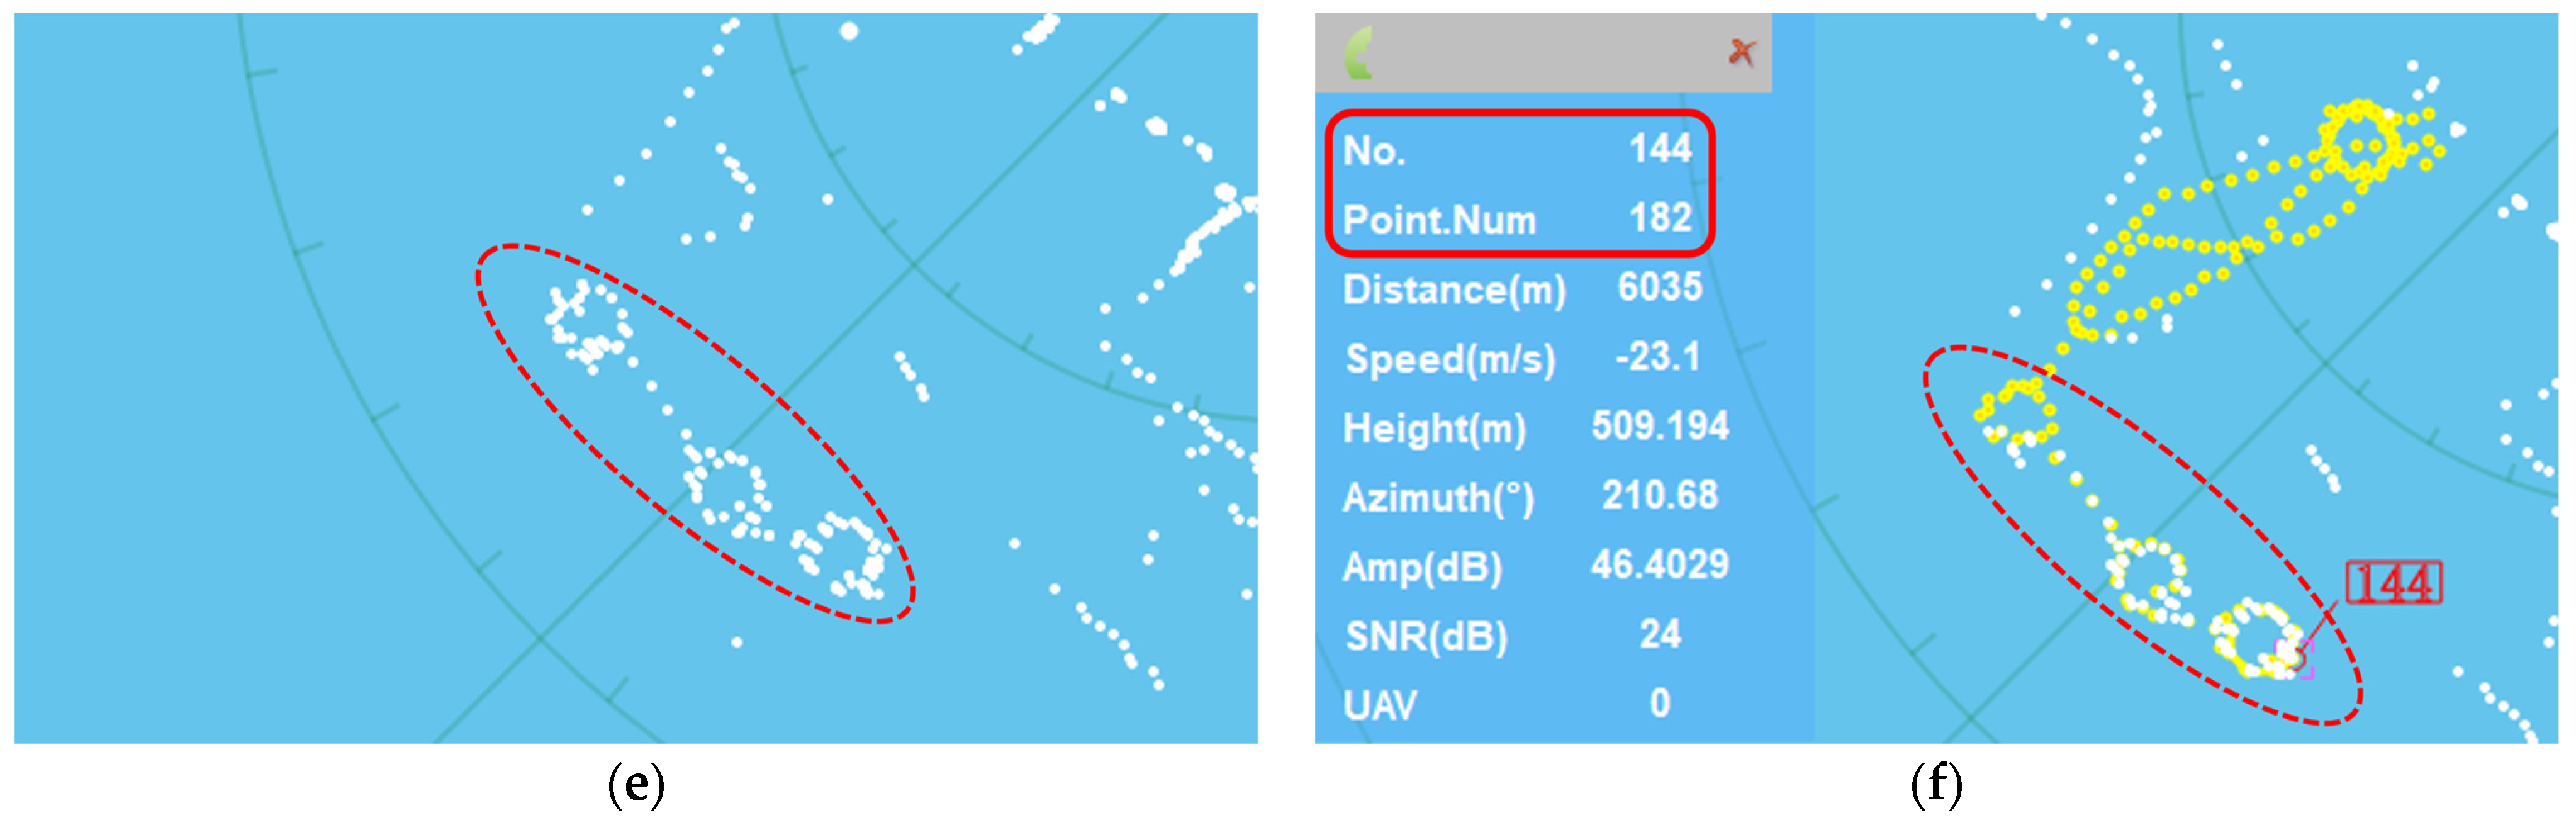Viewport: 2576px width, 825px height.
Task: Select the red 144 track label box
Action: pos(2393,583)
